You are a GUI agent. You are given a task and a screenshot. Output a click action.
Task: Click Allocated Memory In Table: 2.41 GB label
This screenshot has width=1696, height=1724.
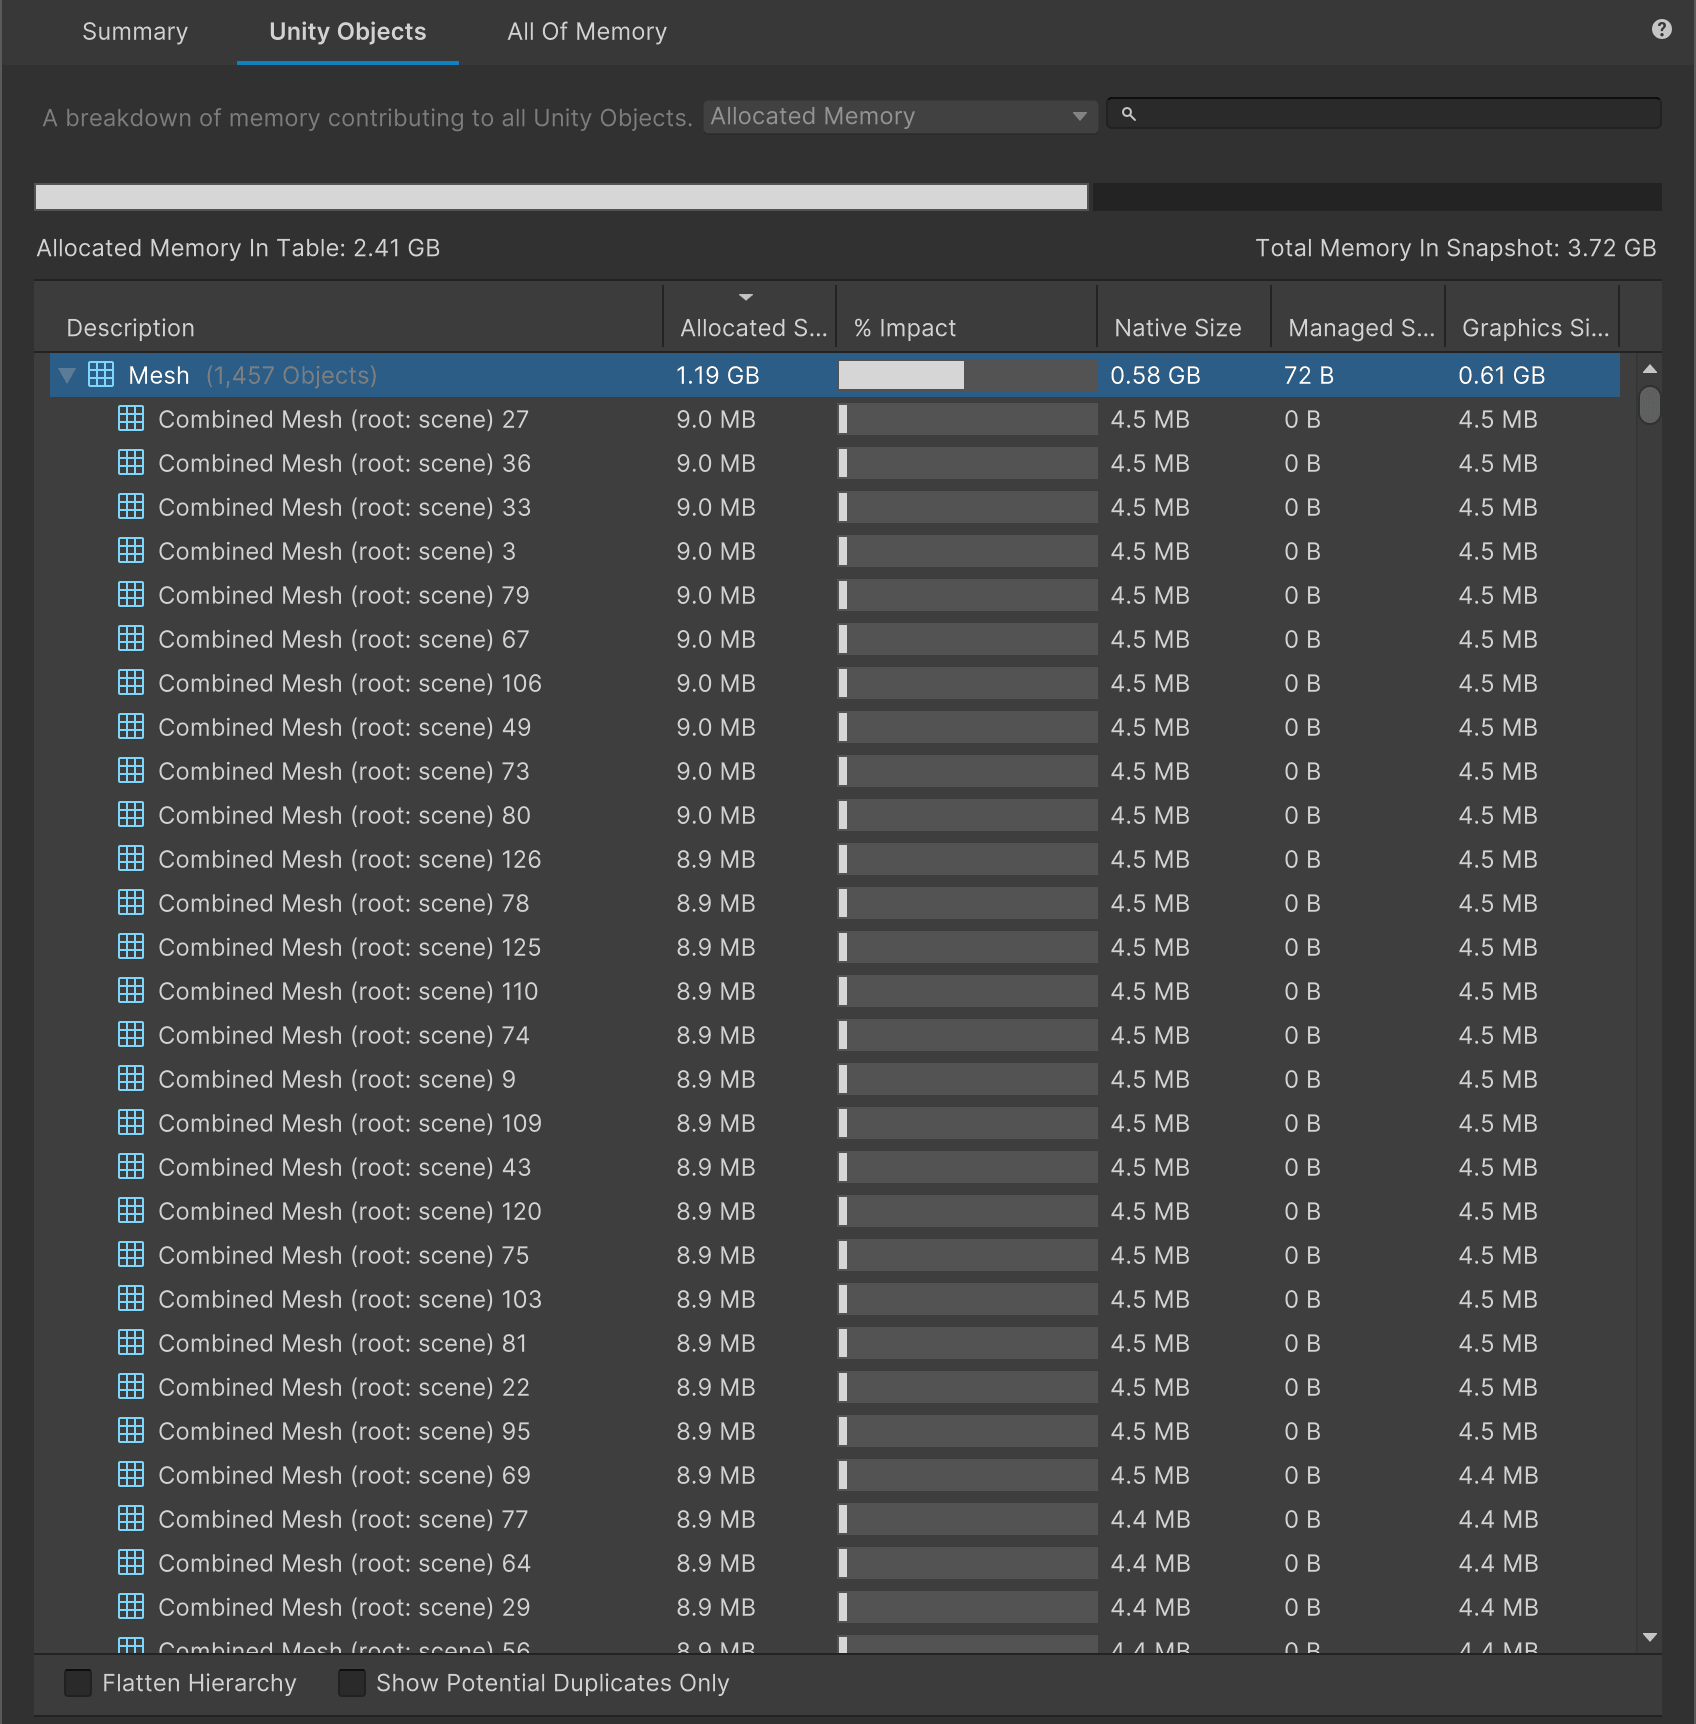tap(238, 248)
